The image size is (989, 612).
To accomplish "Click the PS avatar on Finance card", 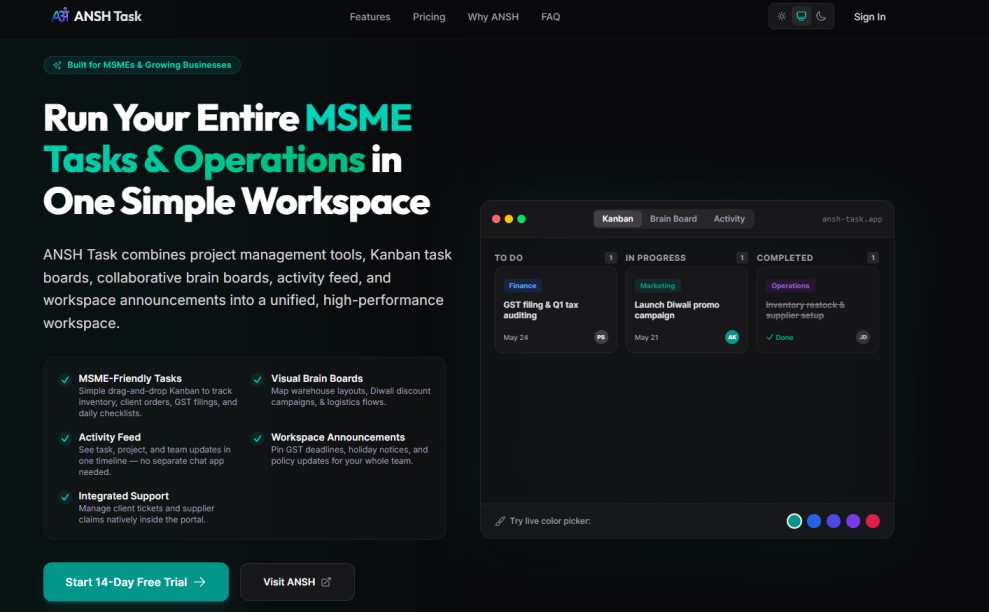I will (x=601, y=337).
